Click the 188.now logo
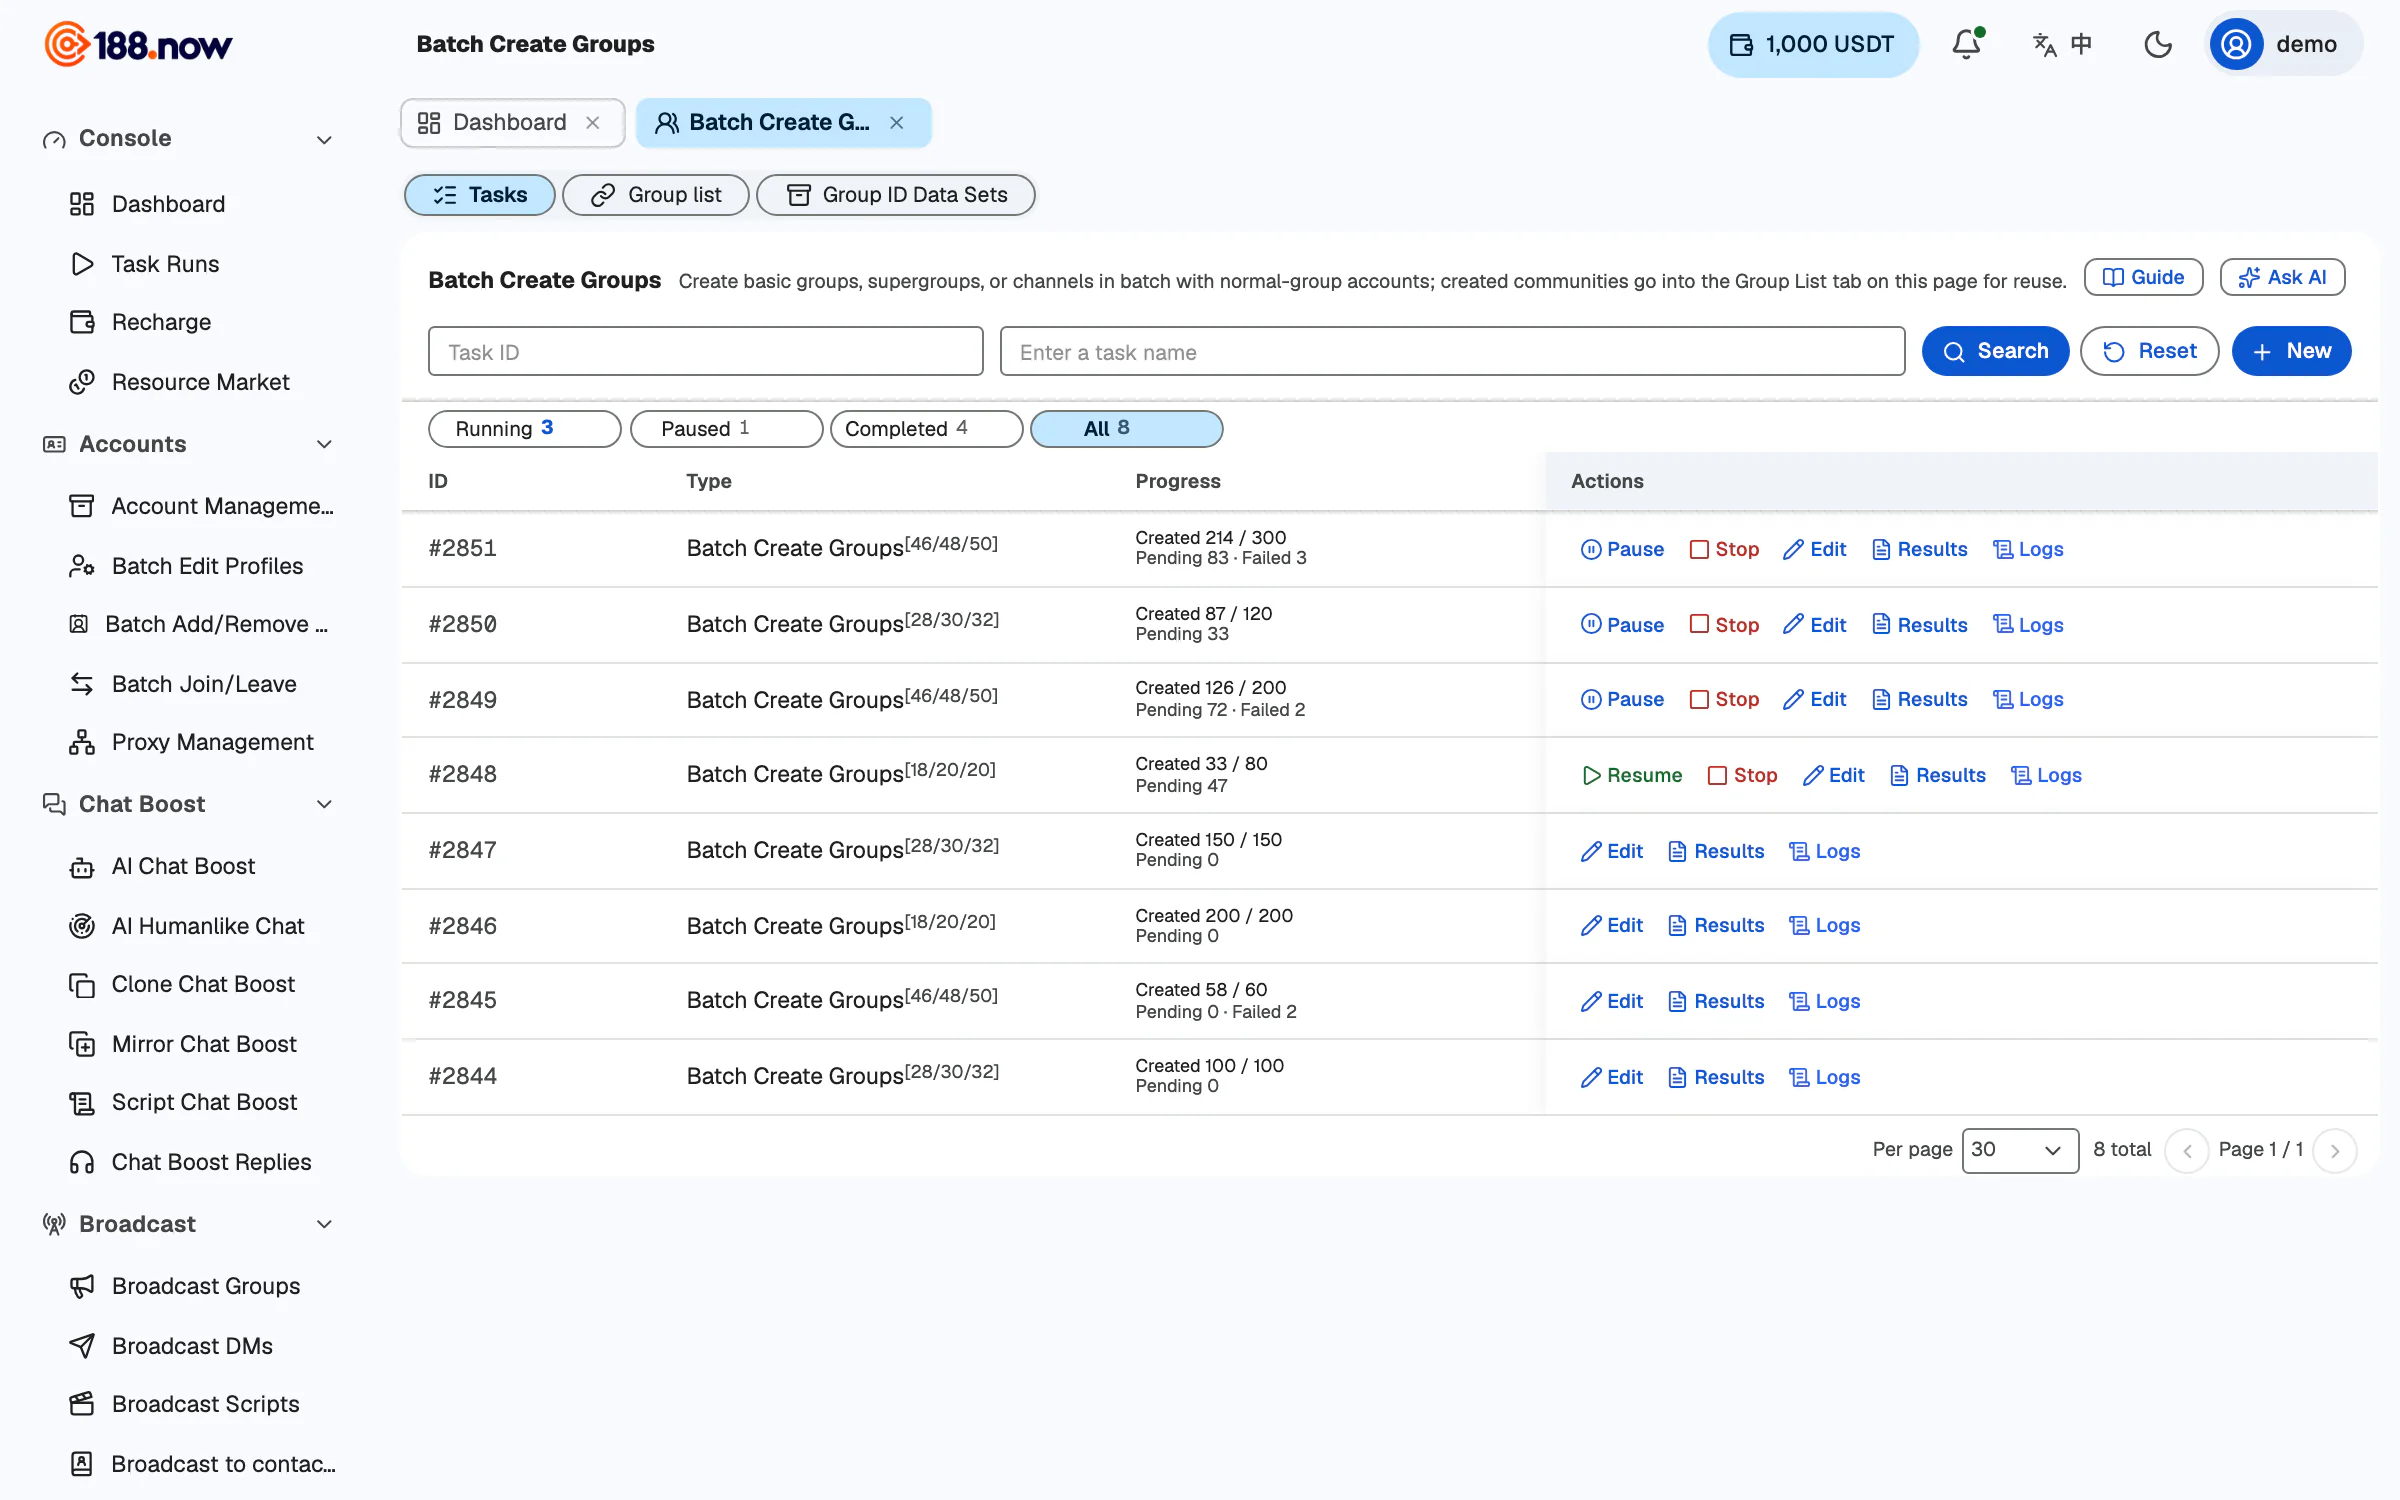Image resolution: width=2400 pixels, height=1500 pixels. pos(138,44)
